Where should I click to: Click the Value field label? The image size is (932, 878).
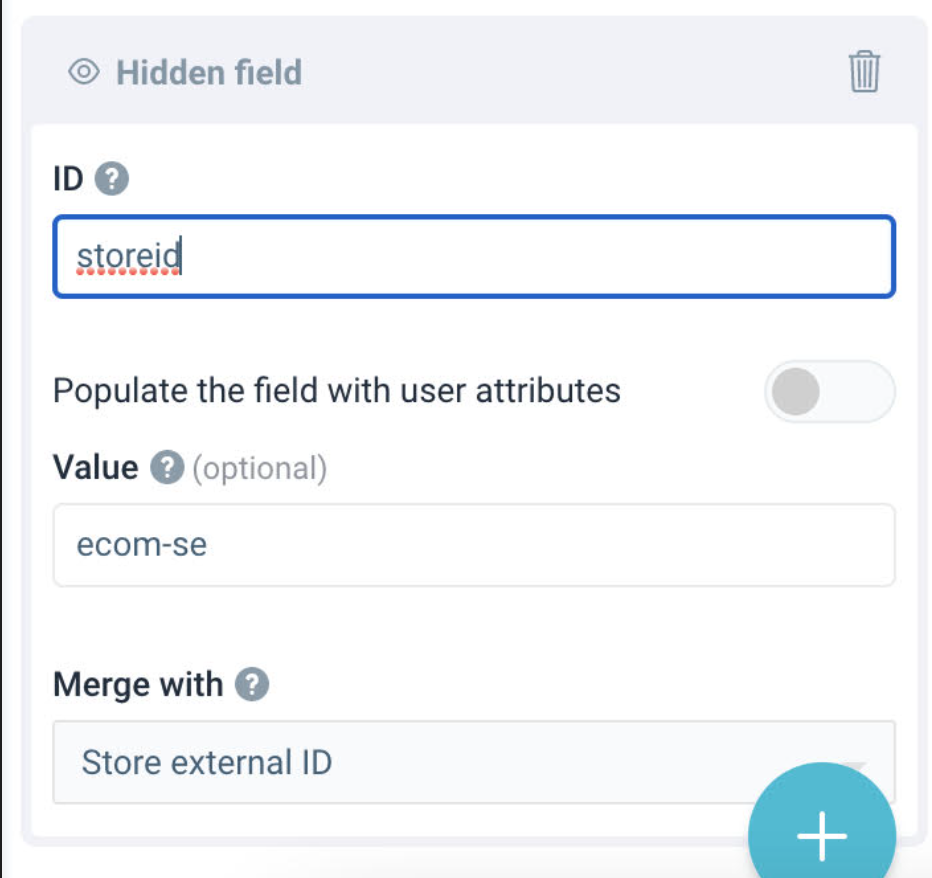[x=96, y=467]
